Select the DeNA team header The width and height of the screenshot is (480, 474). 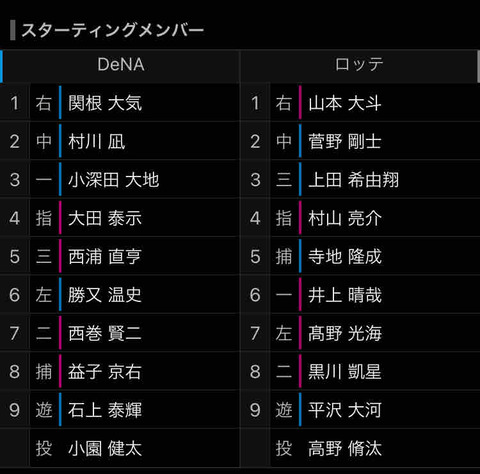pos(121,65)
